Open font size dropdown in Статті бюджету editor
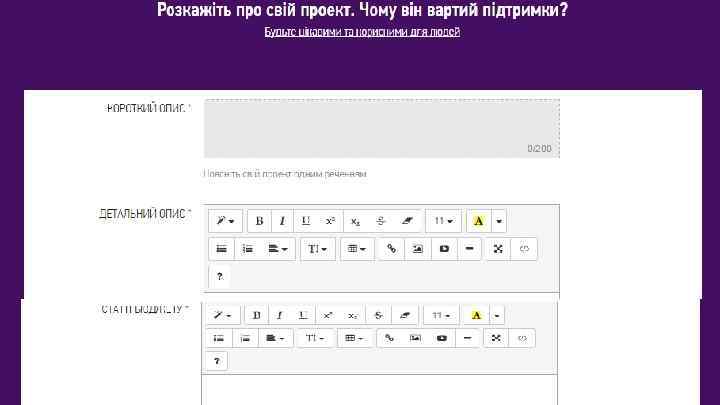The image size is (720, 405). [x=441, y=315]
